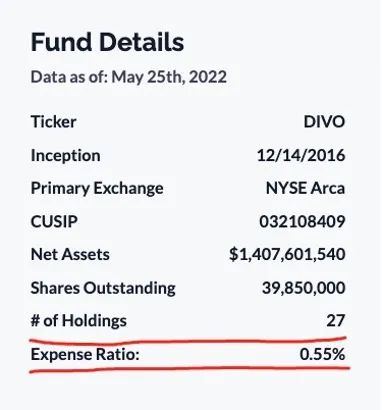Click the Expense Ratio label
The height and width of the screenshot is (410, 382).
(x=85, y=354)
